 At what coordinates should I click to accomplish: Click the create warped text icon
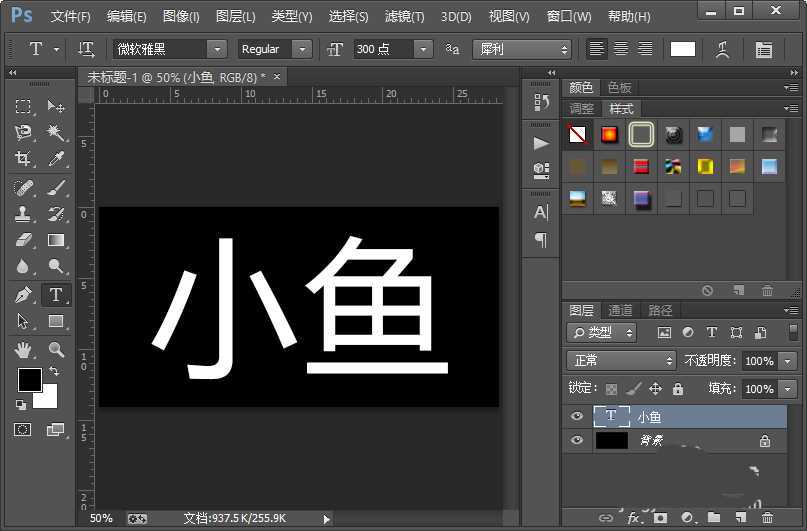723,49
